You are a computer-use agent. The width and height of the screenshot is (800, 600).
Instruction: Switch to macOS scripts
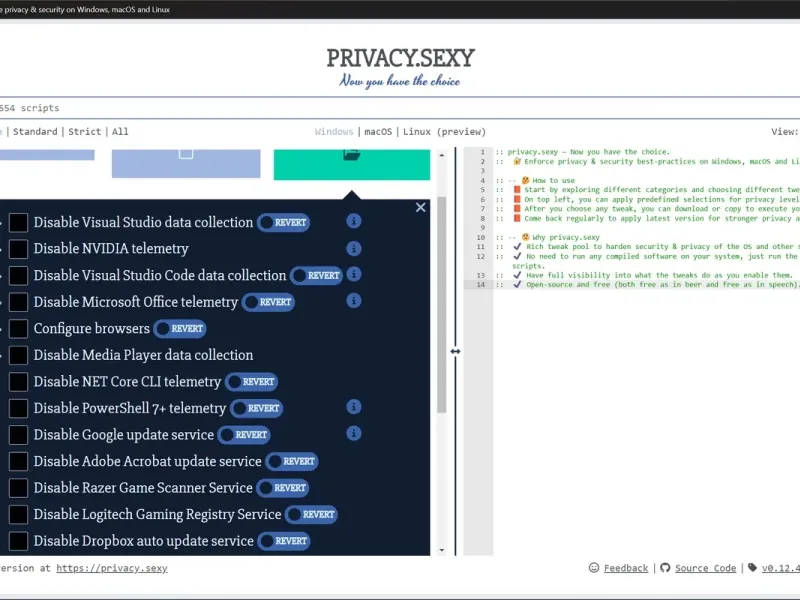pyautogui.click(x=378, y=132)
